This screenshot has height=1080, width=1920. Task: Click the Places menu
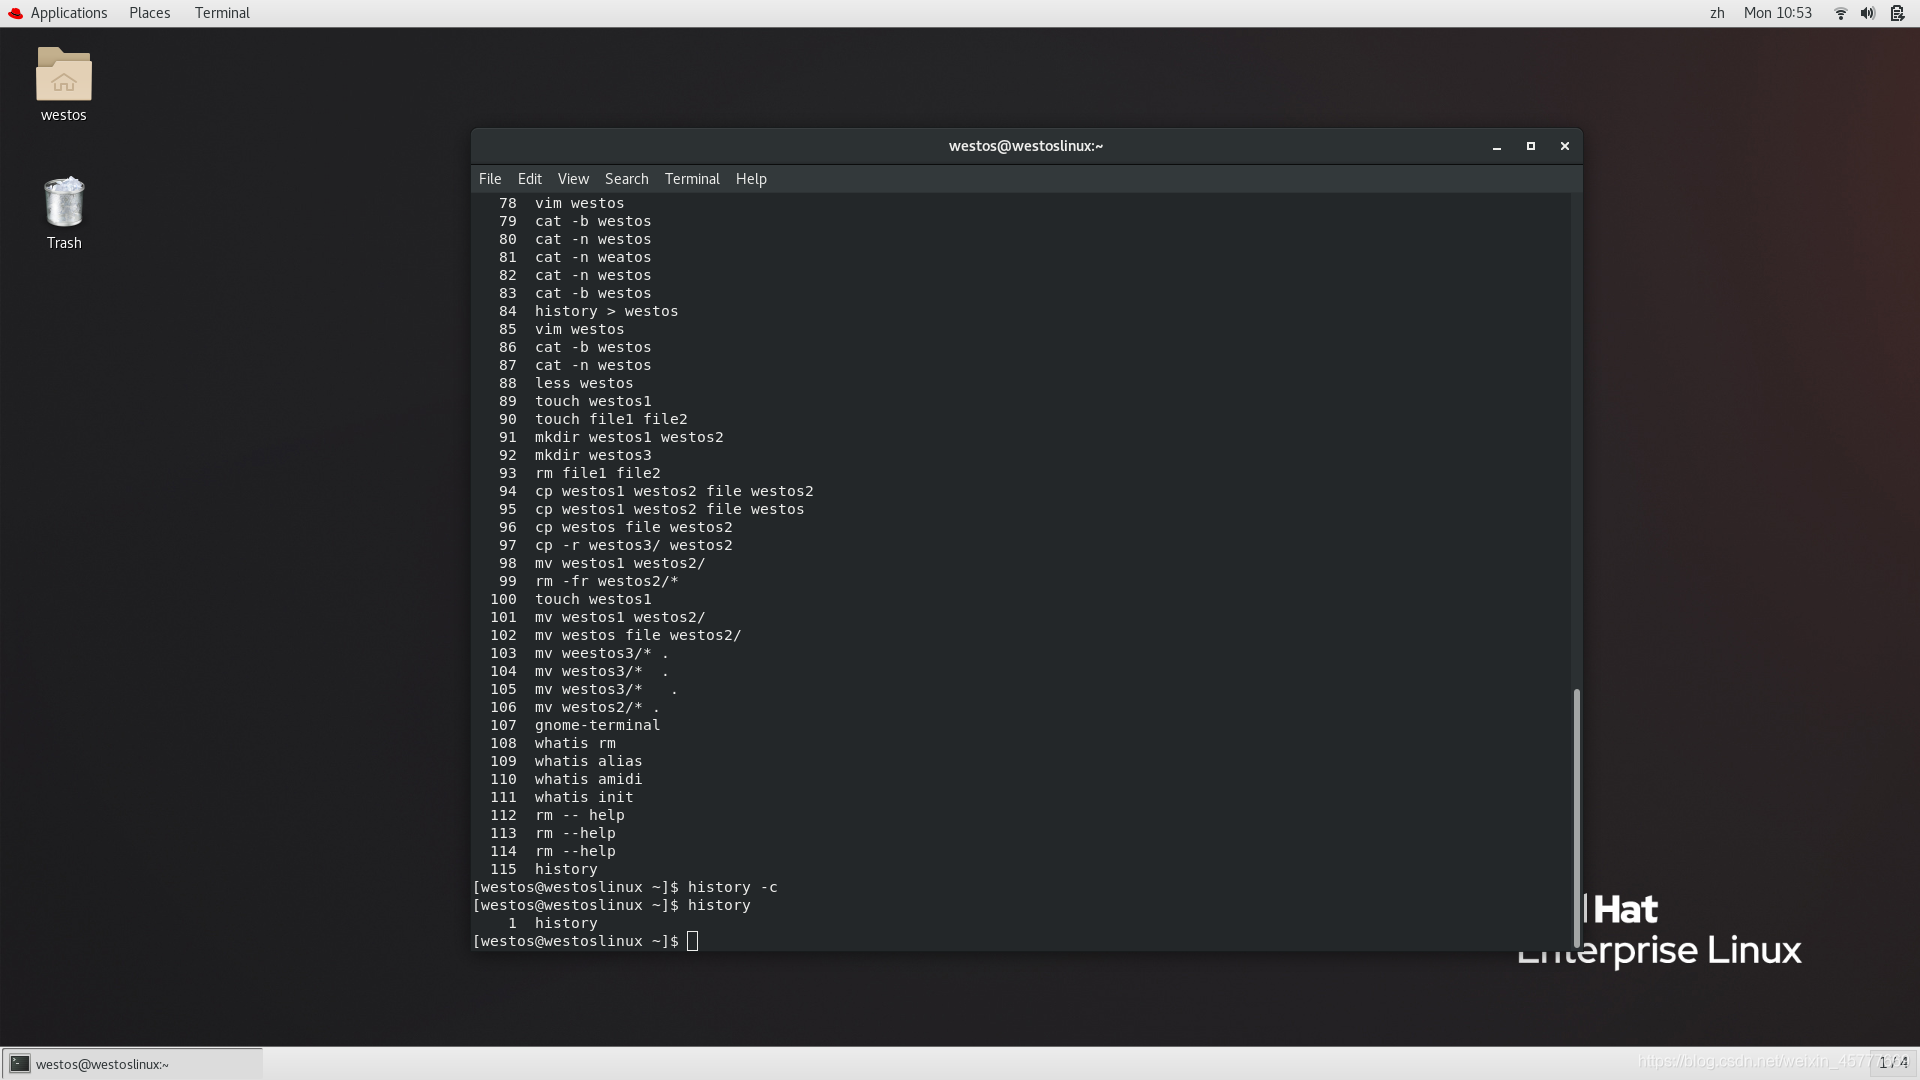pyautogui.click(x=149, y=12)
